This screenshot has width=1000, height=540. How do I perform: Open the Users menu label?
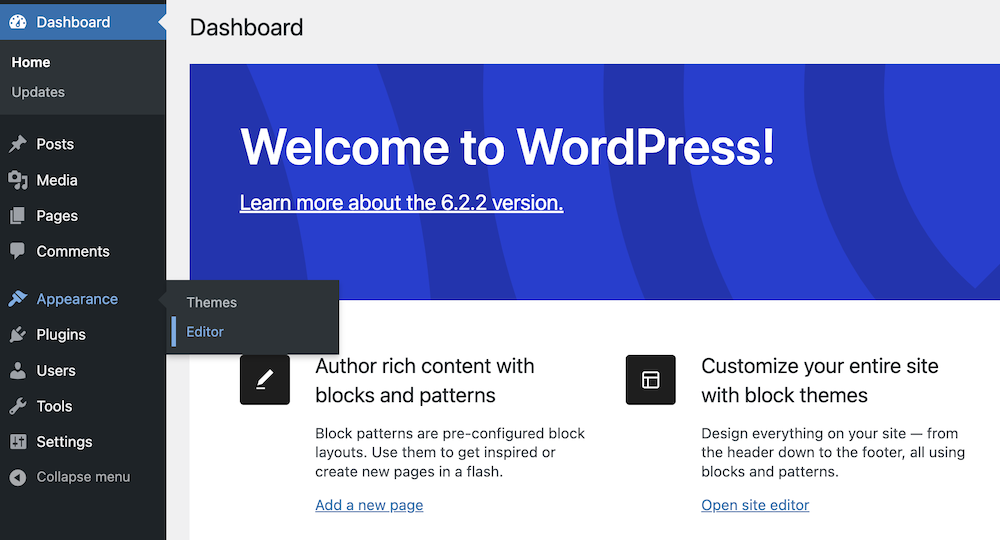55,370
